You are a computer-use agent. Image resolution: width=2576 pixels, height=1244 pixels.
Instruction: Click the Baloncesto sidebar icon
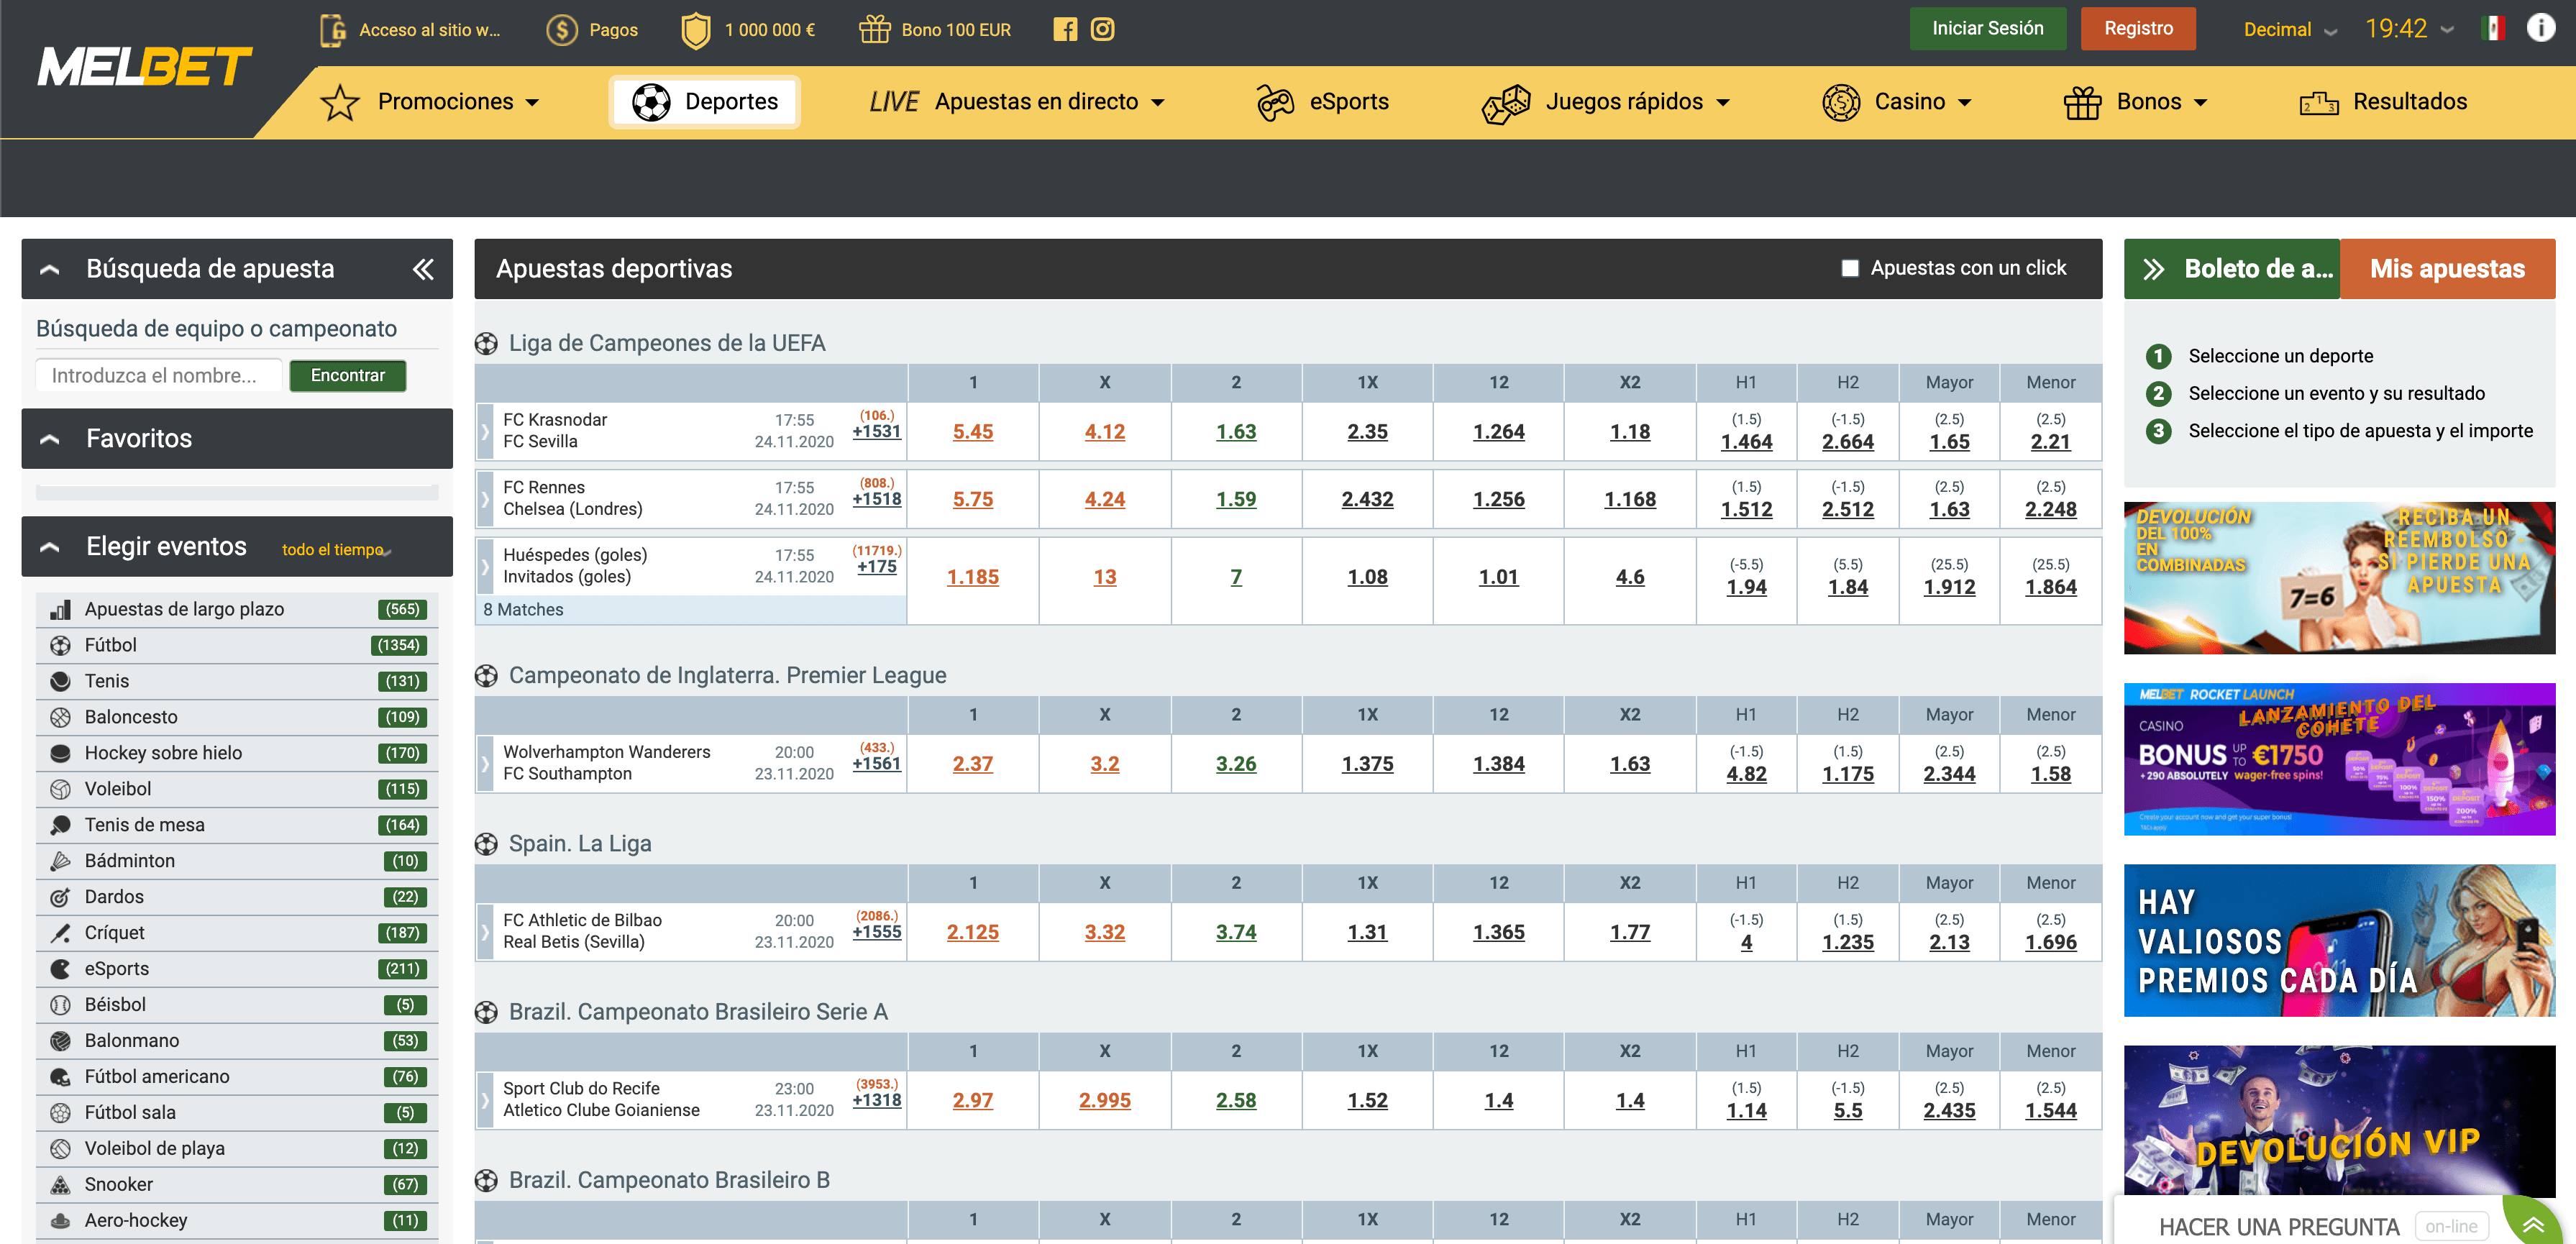61,717
